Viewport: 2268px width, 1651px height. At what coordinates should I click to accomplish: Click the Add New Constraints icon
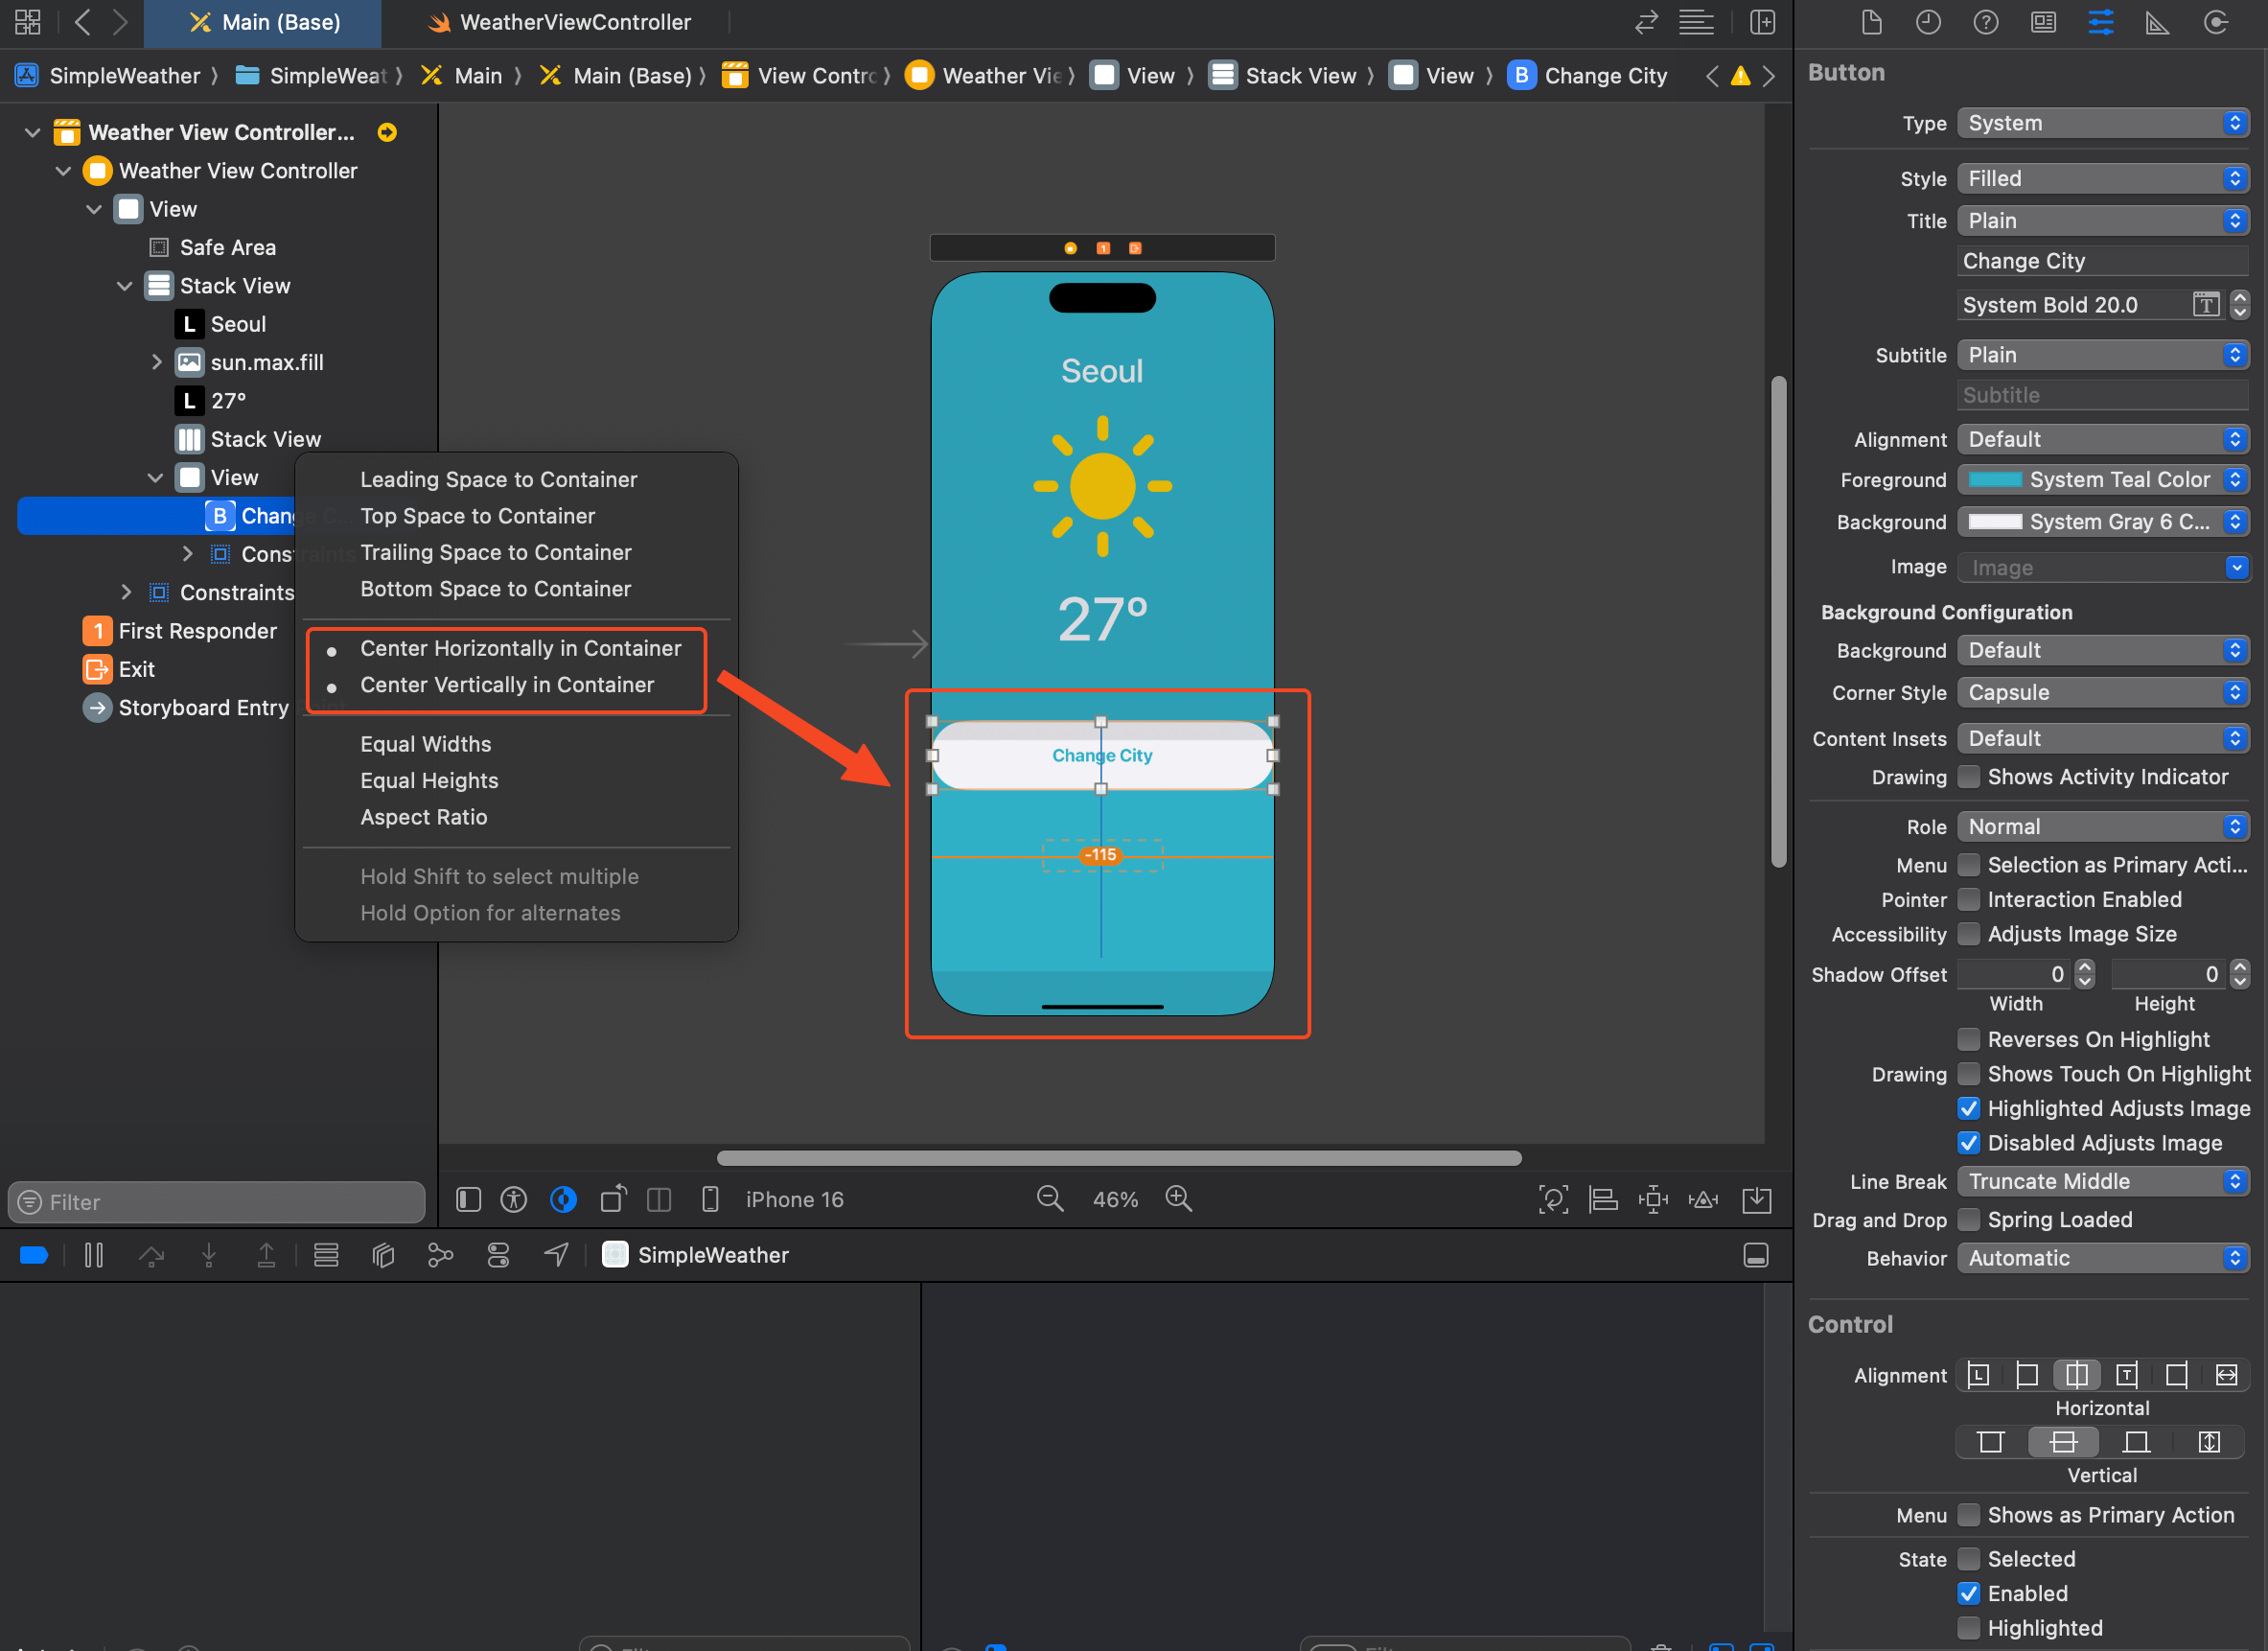click(x=1653, y=1199)
